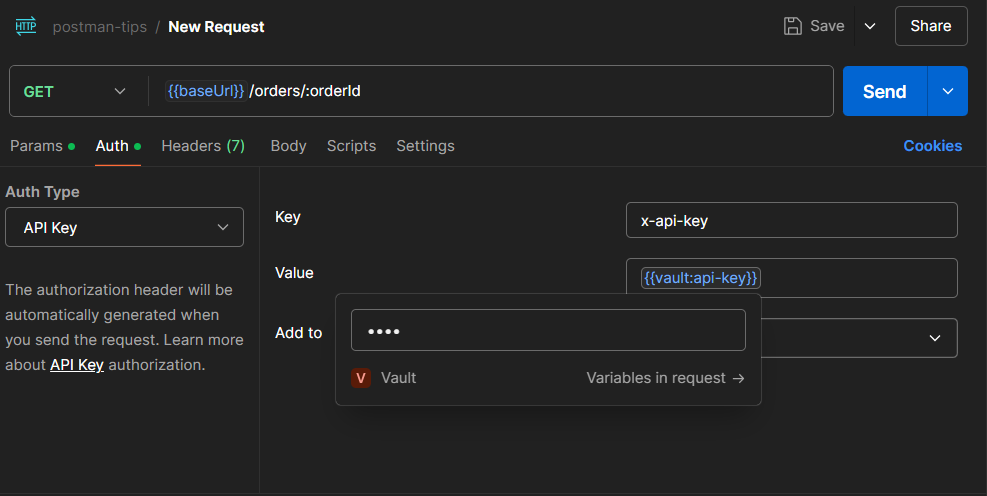Viewport: 987px width, 496px height.
Task: Click the red Vault icon
Action: click(x=361, y=378)
